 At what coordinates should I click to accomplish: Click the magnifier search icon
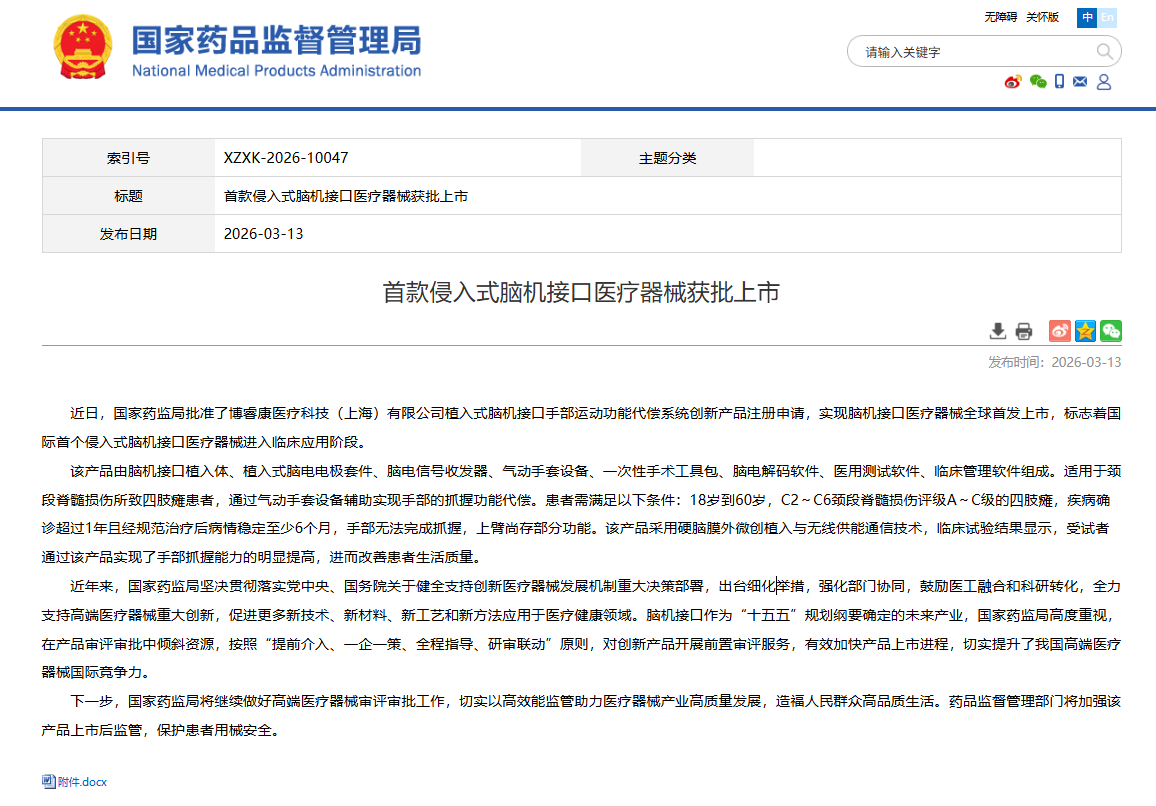[1104, 52]
